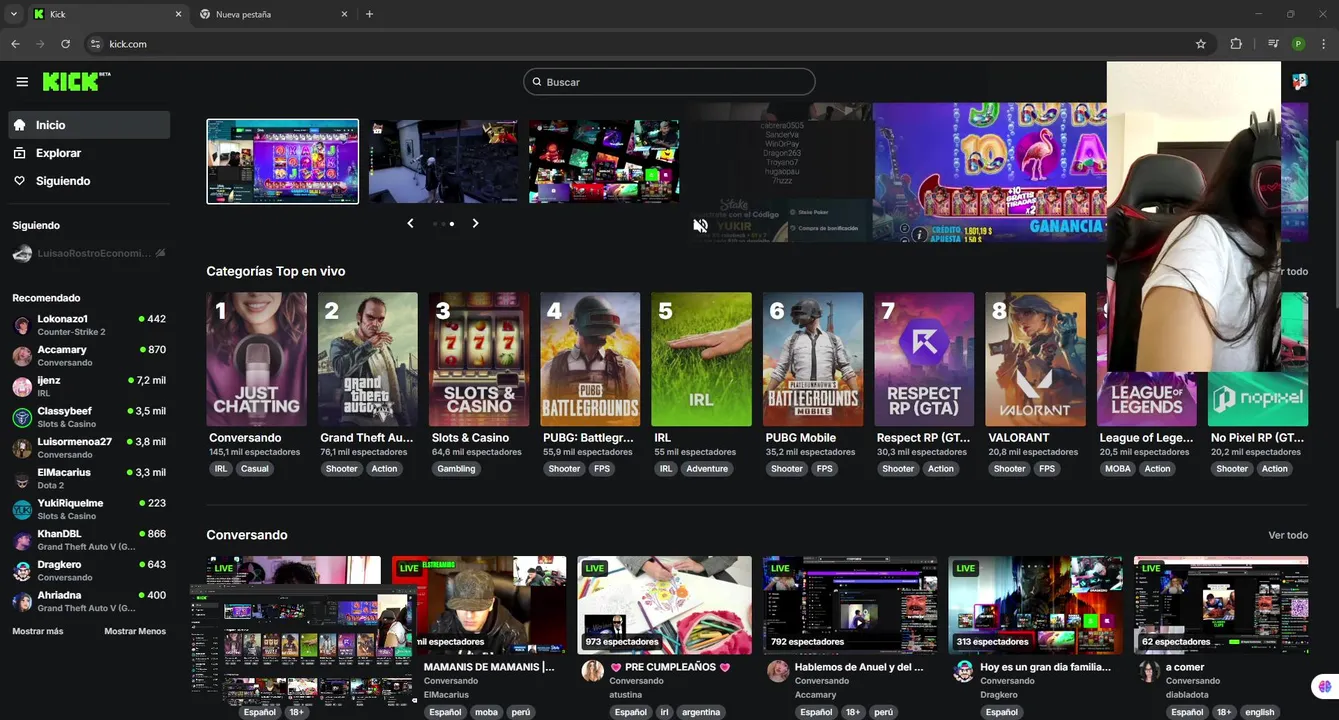The height and width of the screenshot is (720, 1339).
Task: Open Respect RP (GTA) category card
Action: point(924,359)
